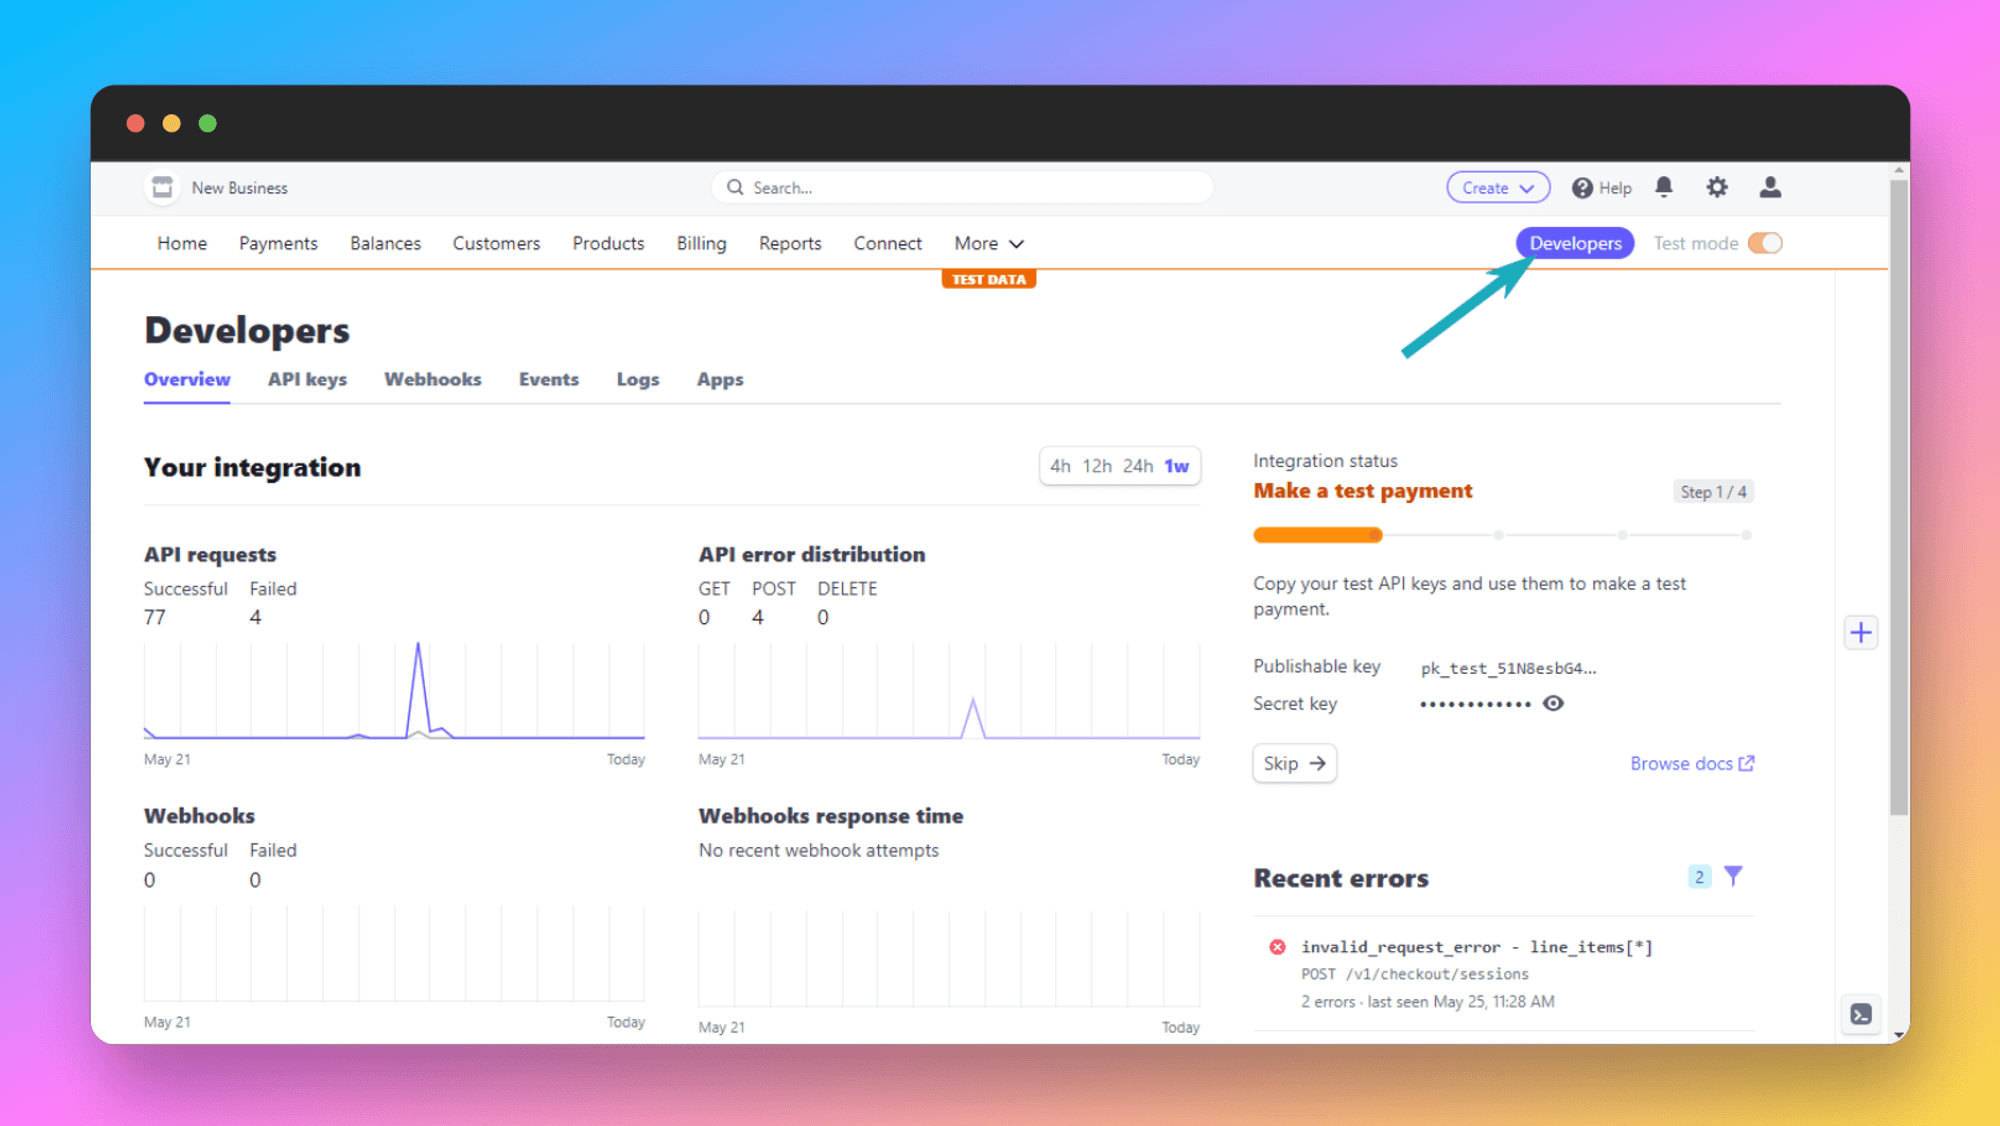The height and width of the screenshot is (1126, 2000).
Task: Select the 24h time range option
Action: coord(1137,466)
